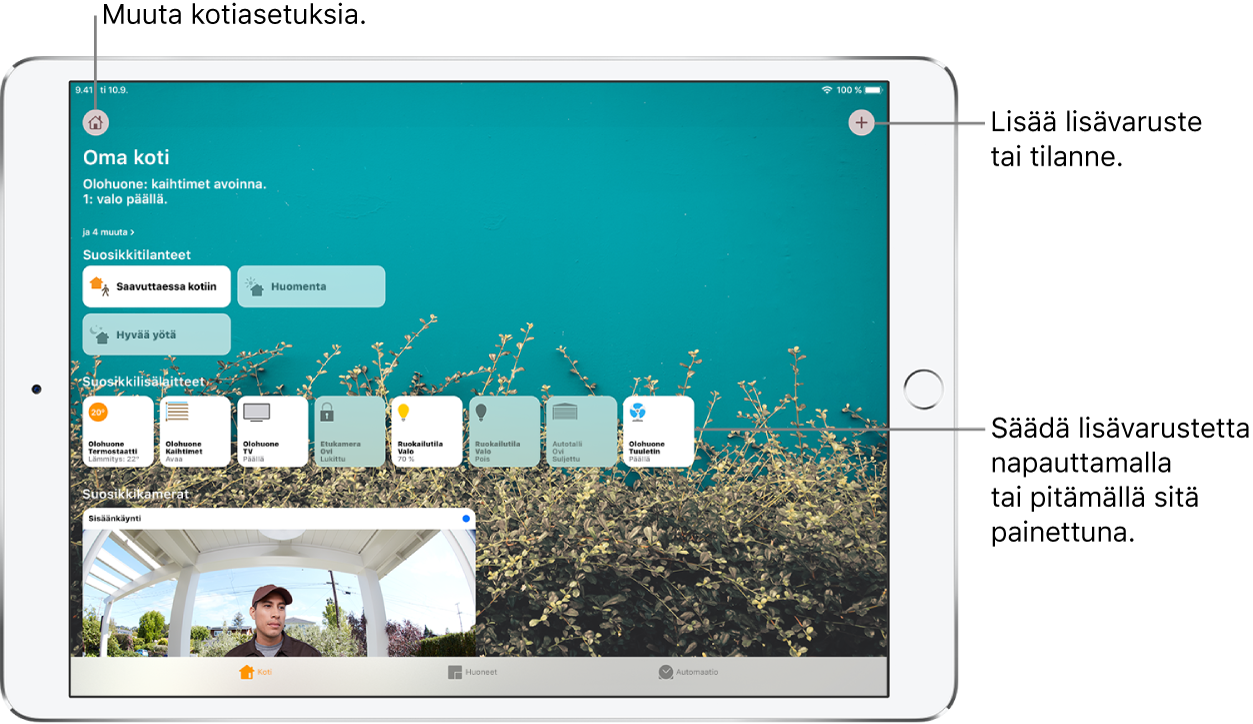Image resolution: width=1253 pixels, height=724 pixels.
Task: Click the iPad home button
Action: coord(923,389)
